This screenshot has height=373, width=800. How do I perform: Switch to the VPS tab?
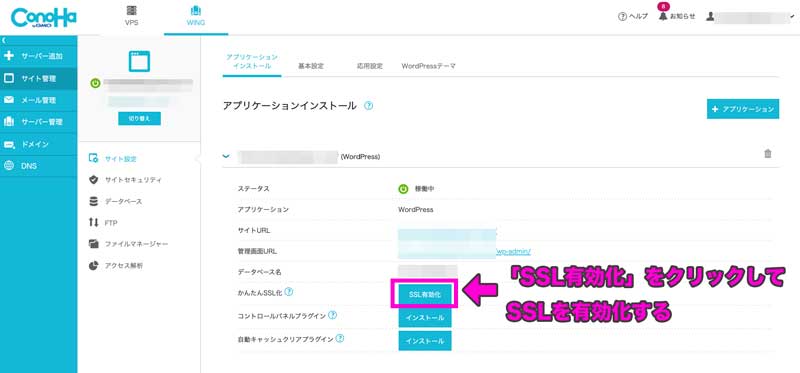click(131, 16)
